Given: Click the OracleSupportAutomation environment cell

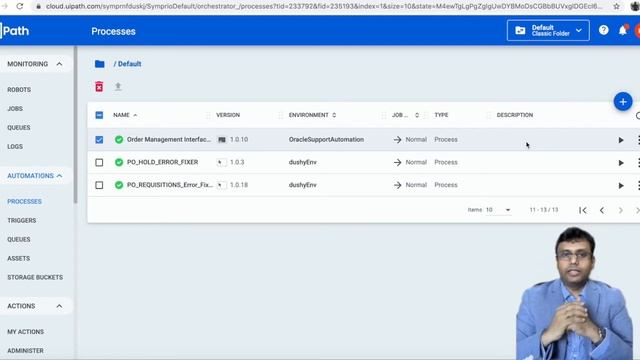Looking at the screenshot, I should point(326,140).
